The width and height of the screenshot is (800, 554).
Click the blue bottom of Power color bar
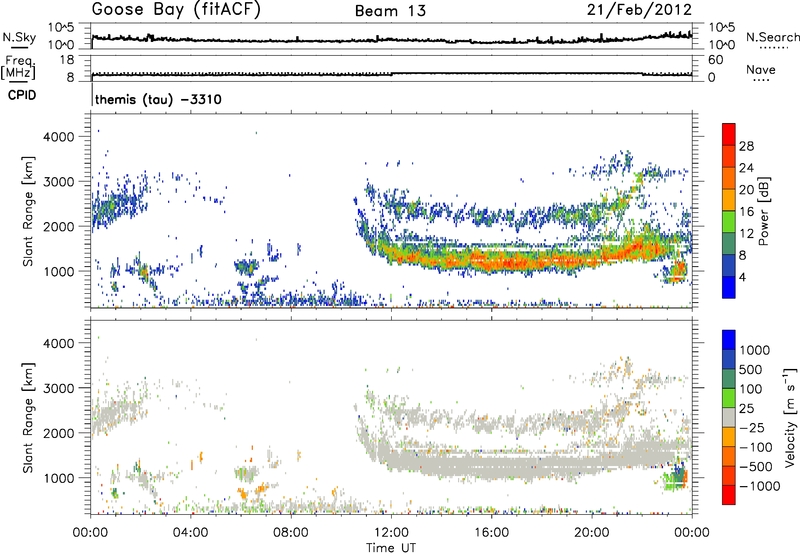tap(729, 287)
